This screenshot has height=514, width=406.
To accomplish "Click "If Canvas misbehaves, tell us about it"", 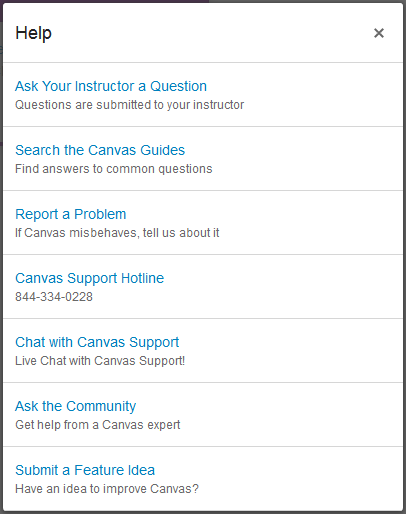I will [x=117, y=233].
